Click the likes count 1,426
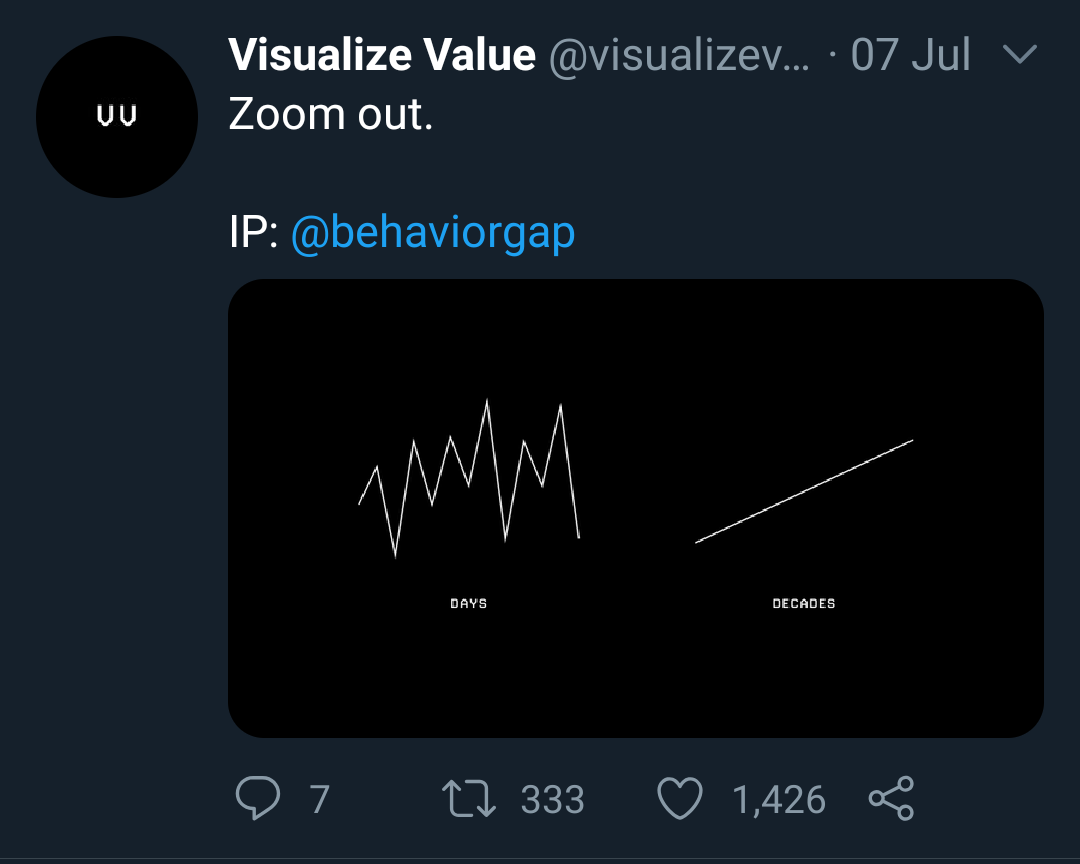Screen dimensions: 1080x864 778,800
